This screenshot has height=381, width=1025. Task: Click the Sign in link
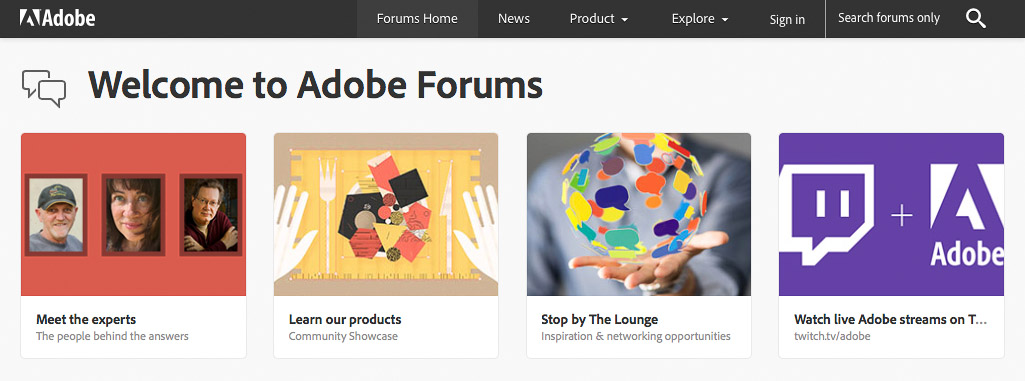787,20
